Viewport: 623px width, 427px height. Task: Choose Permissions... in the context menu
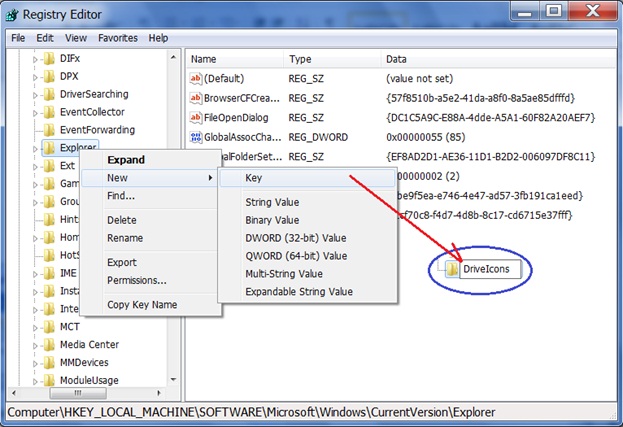tap(150, 280)
